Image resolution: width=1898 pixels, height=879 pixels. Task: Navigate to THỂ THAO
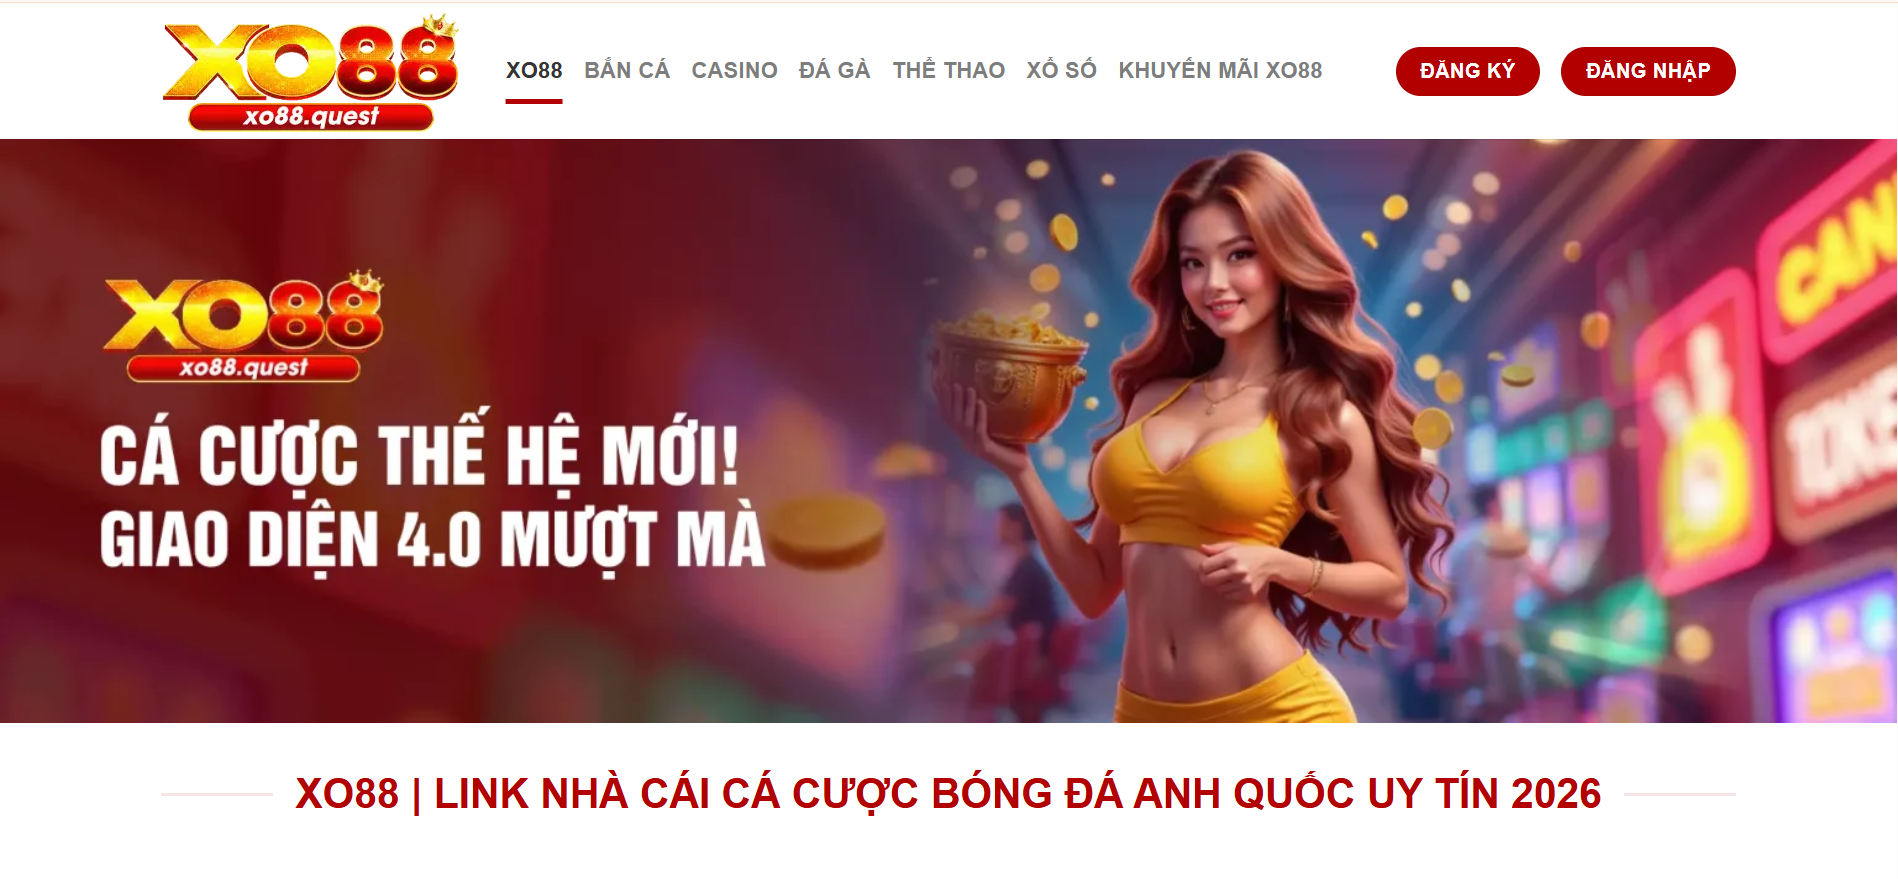(948, 70)
